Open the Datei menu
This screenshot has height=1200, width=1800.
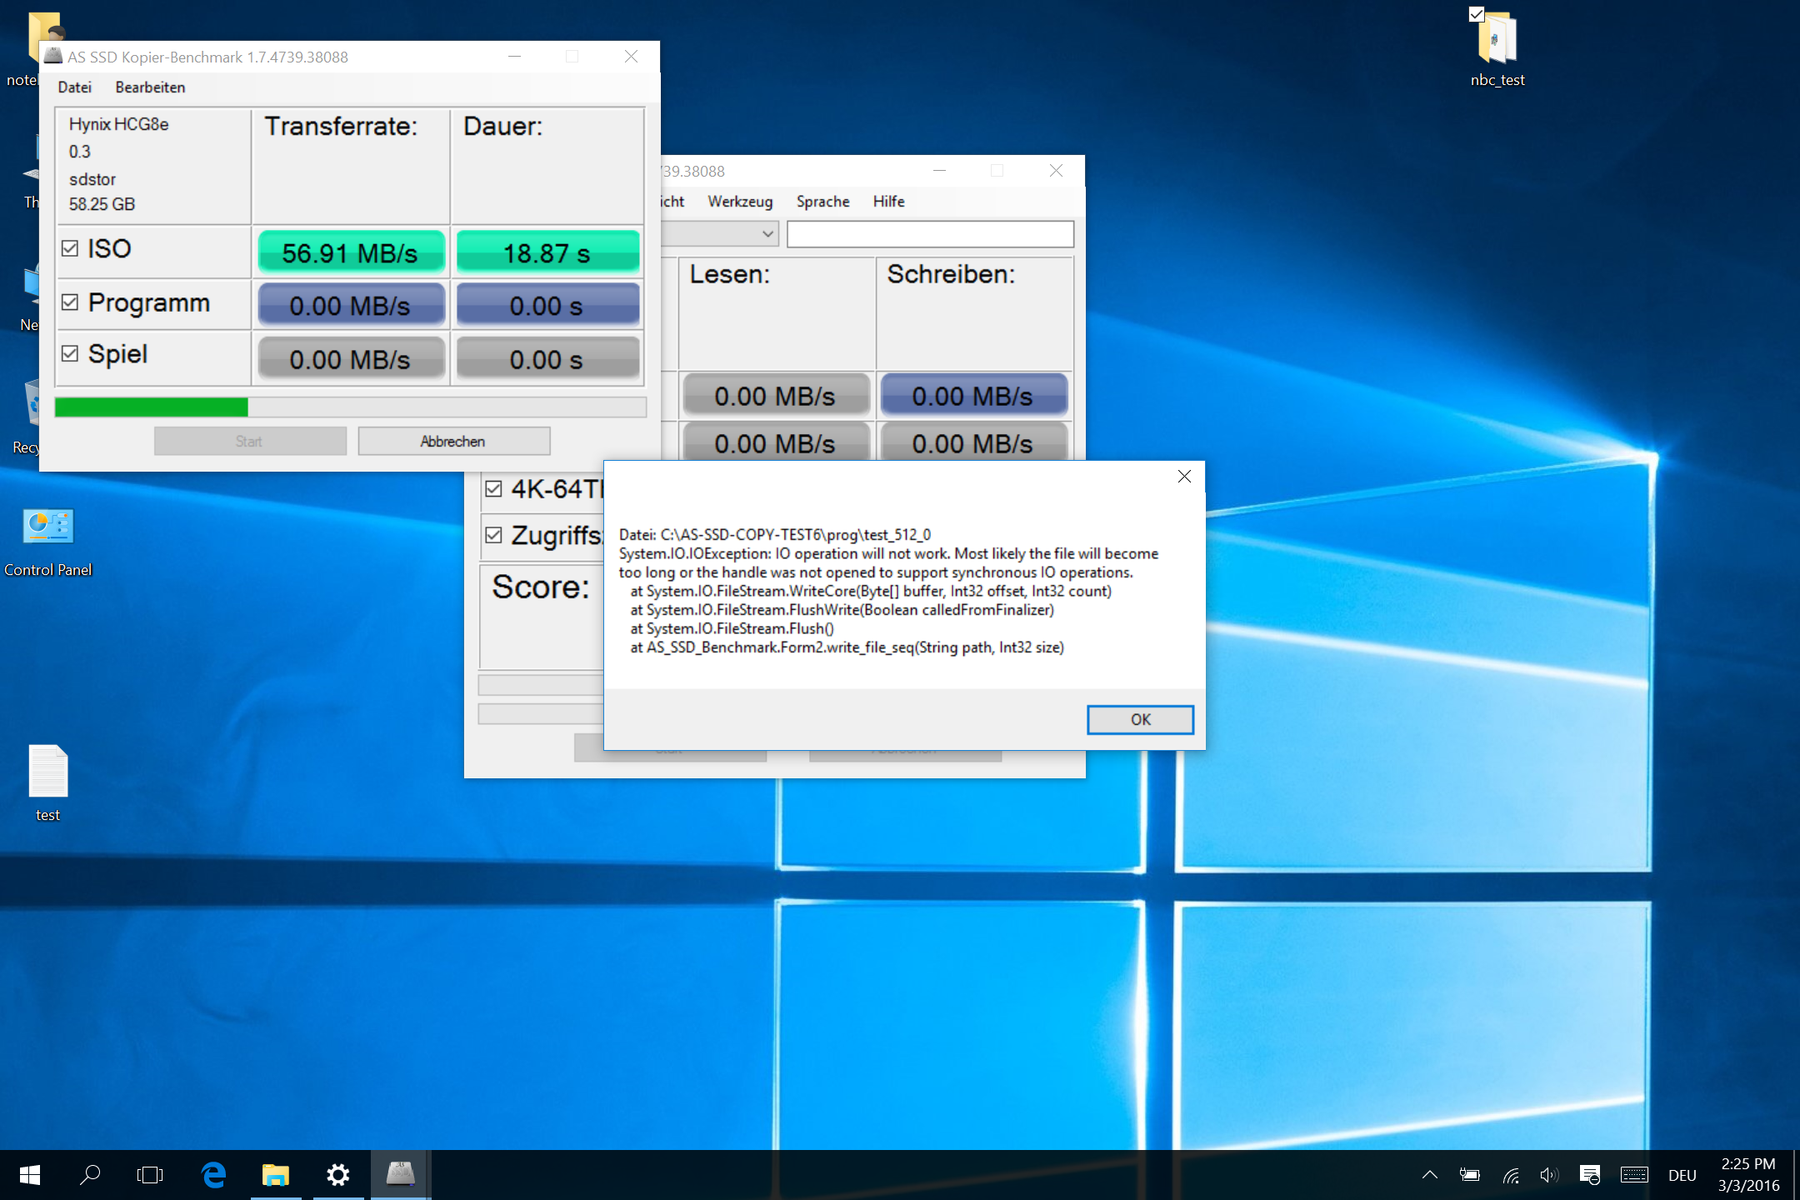click(74, 87)
